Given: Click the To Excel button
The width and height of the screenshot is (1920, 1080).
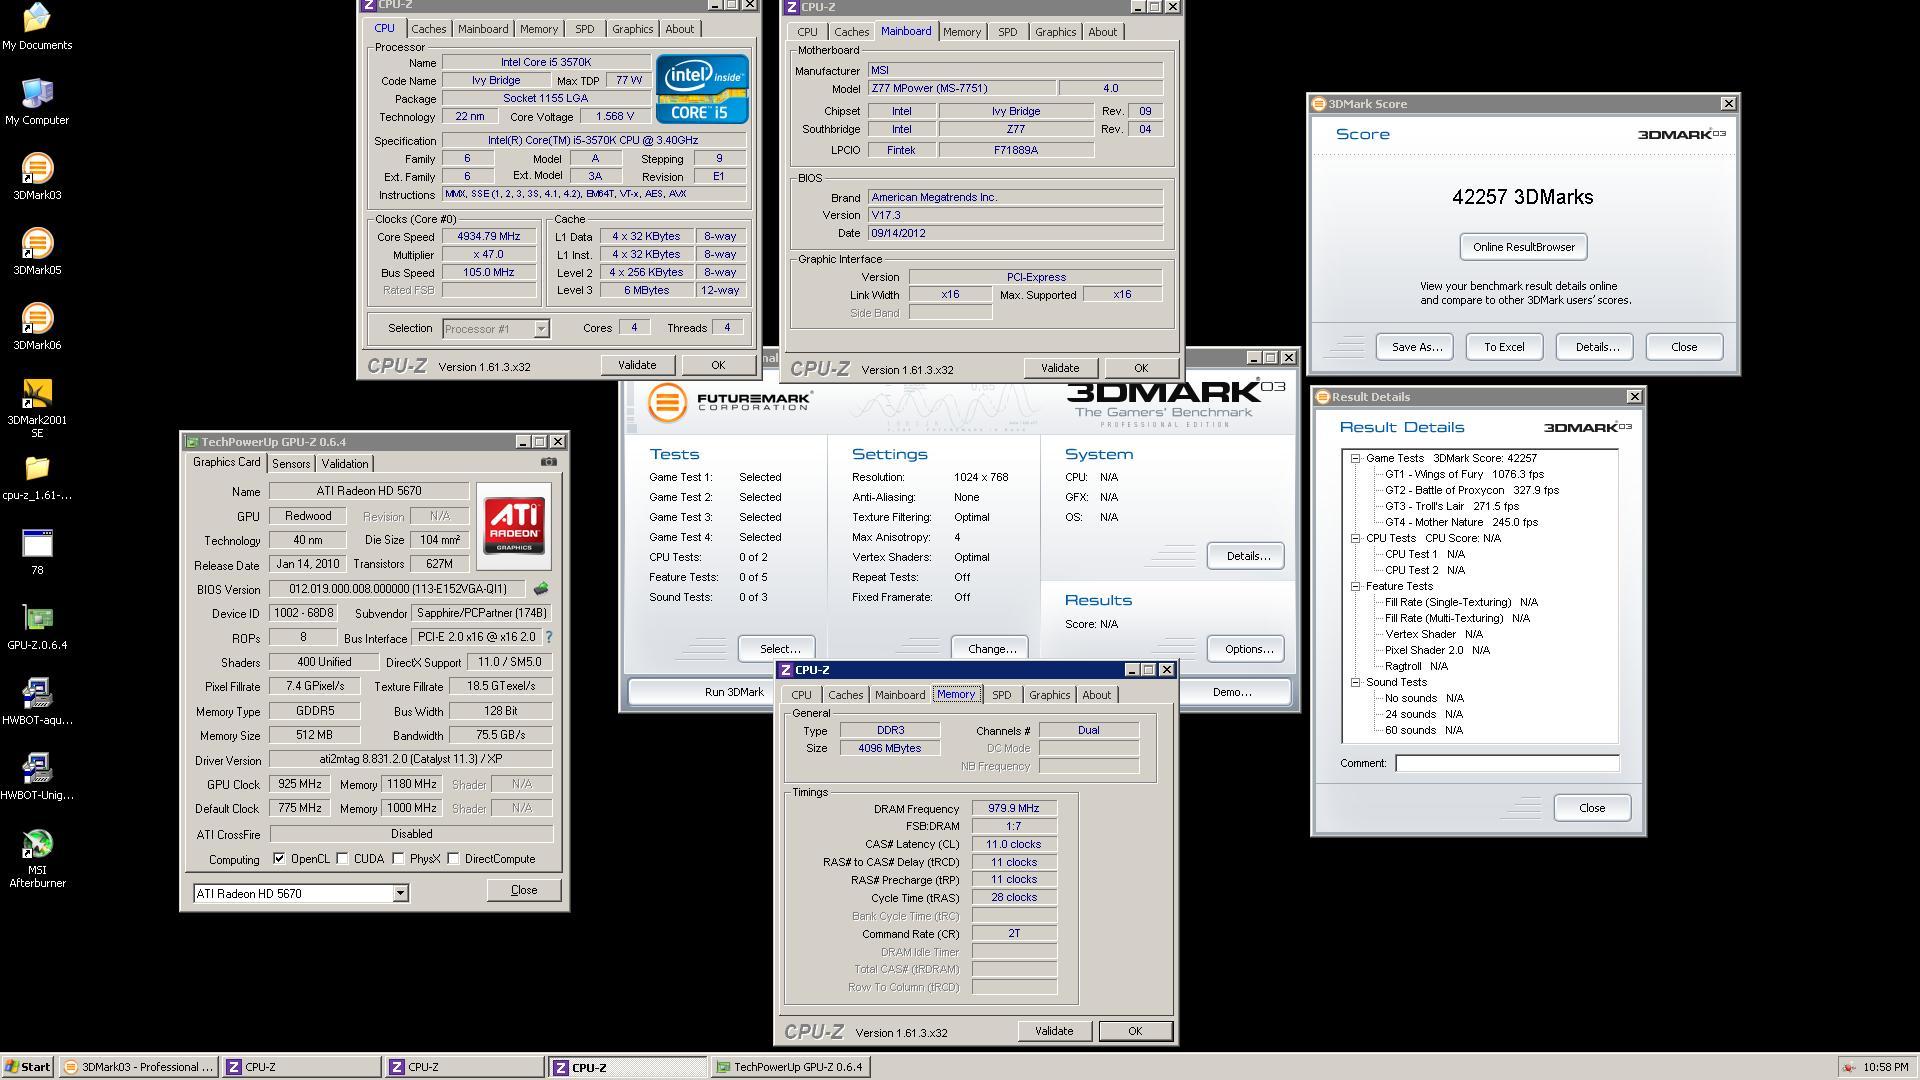Looking at the screenshot, I should pyautogui.click(x=1504, y=347).
